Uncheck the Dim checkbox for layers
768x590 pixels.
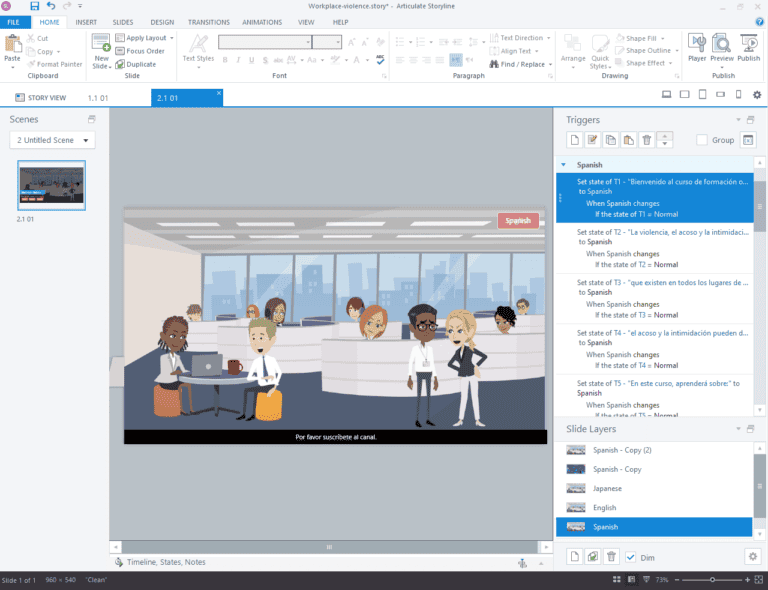pos(631,556)
